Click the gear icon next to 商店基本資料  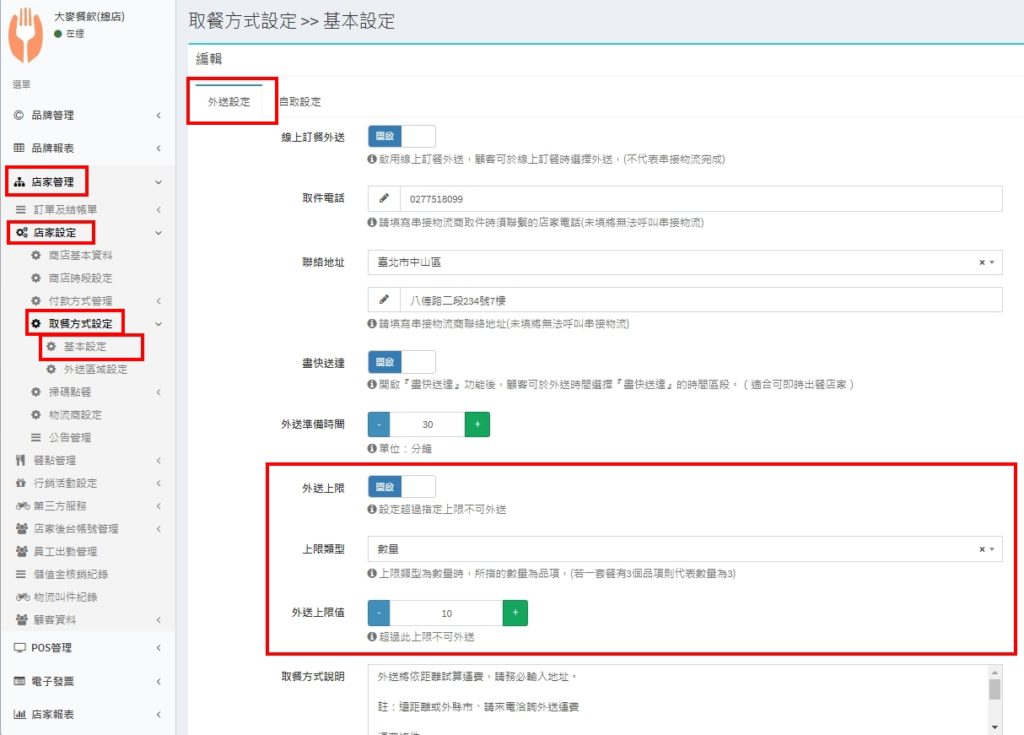click(36, 255)
